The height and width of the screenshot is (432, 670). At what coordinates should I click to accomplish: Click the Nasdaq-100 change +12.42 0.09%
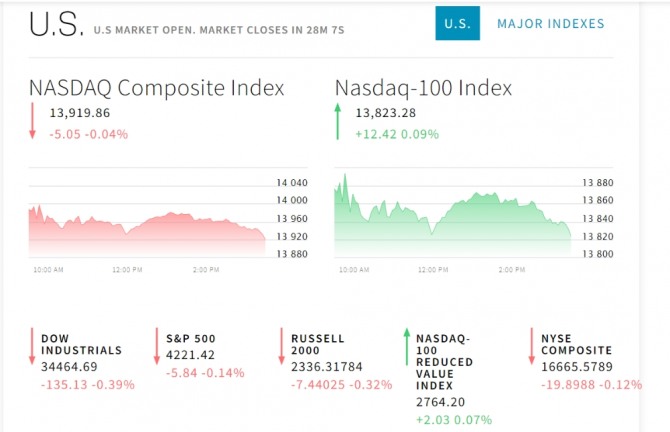click(395, 134)
